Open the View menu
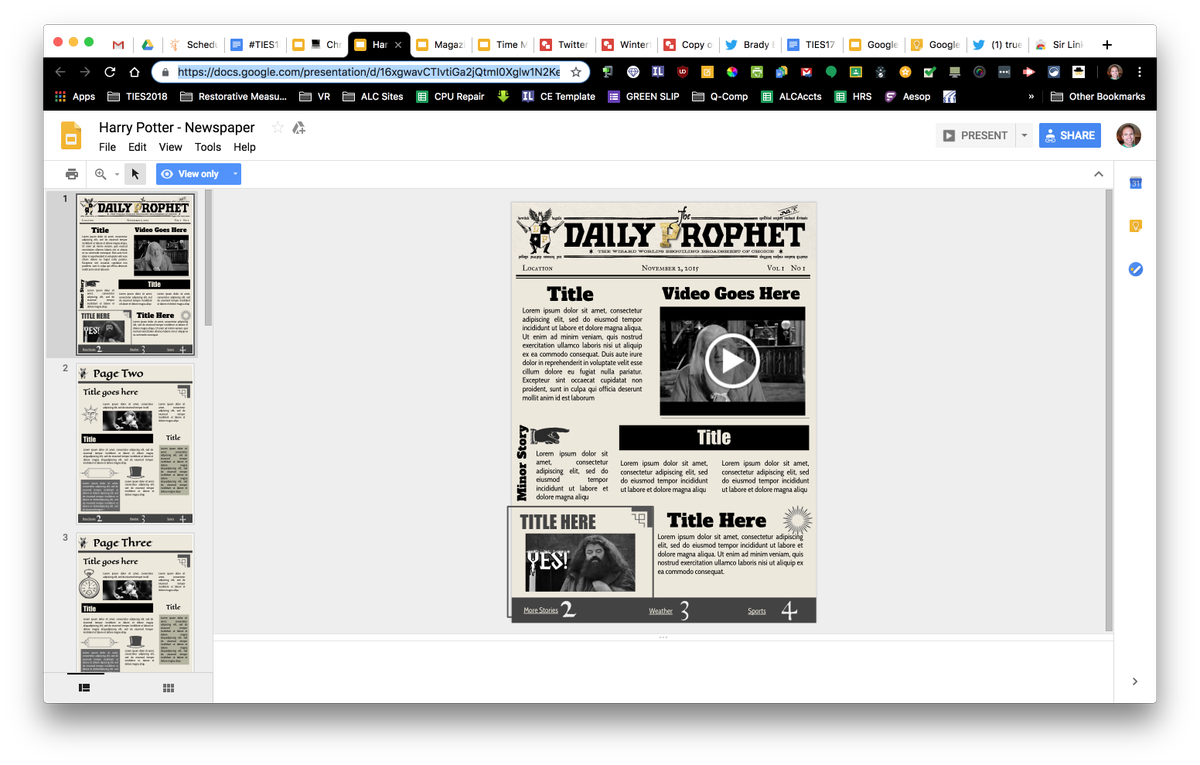The image size is (1200, 765). [x=170, y=147]
